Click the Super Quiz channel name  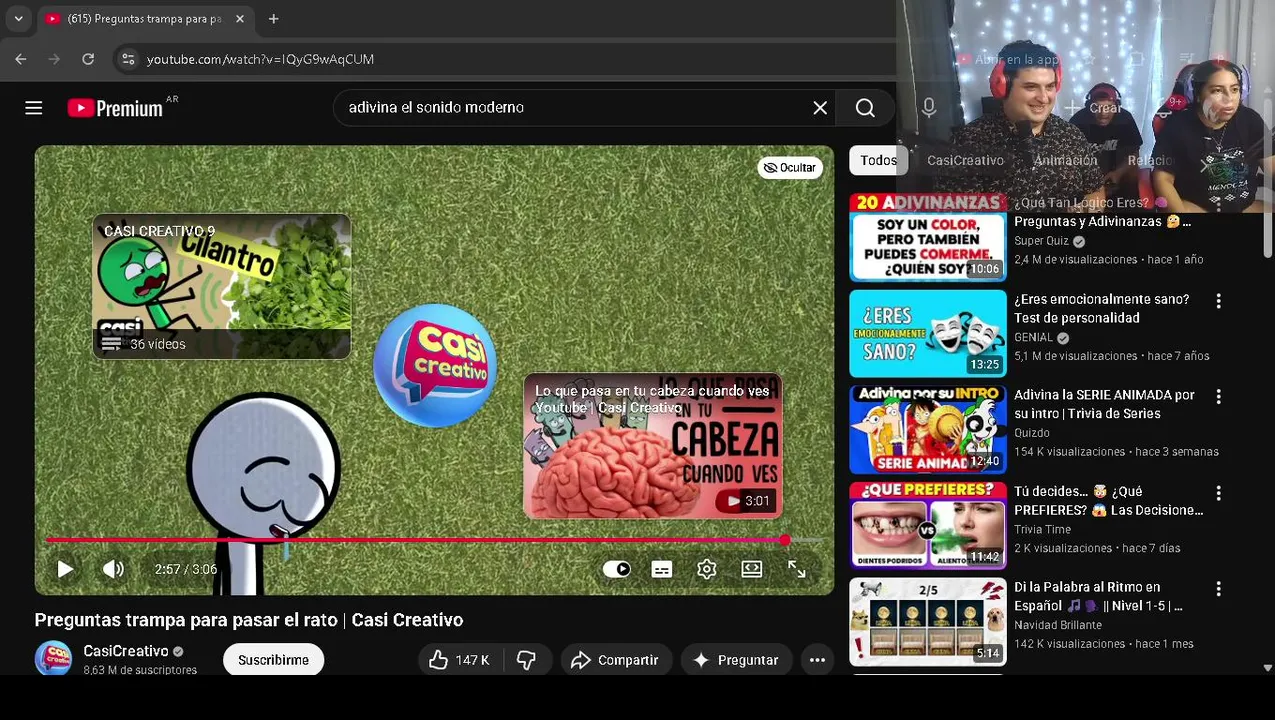(x=1041, y=241)
